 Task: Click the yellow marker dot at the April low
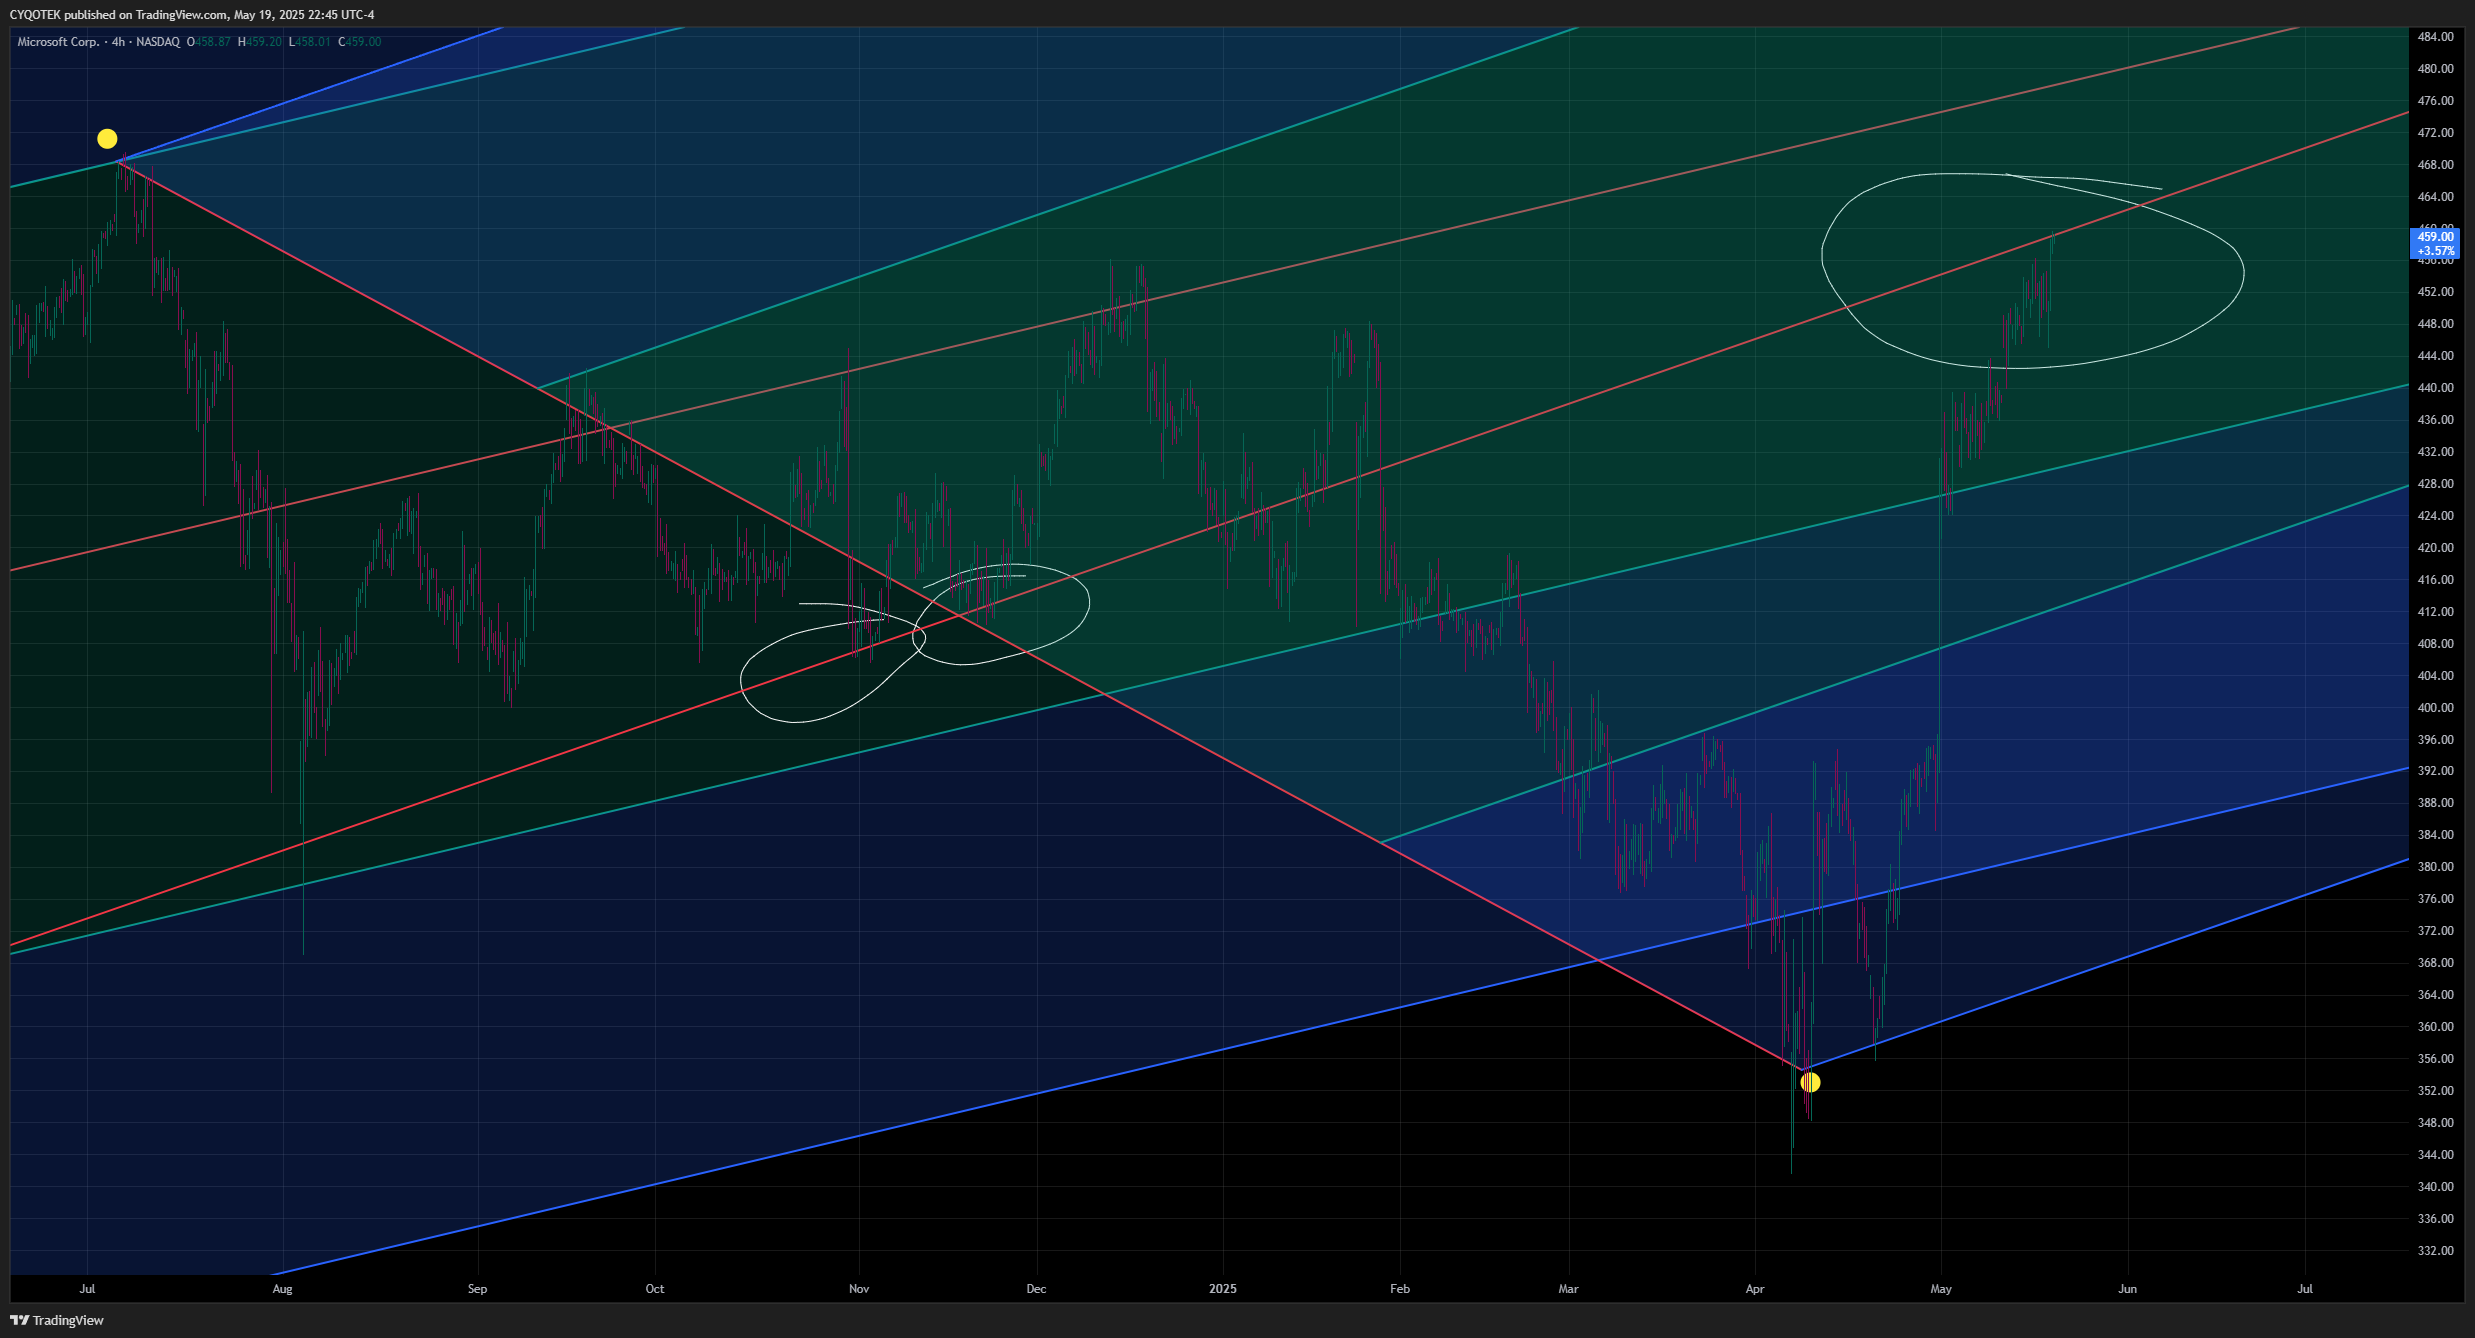pyautogui.click(x=1810, y=1082)
